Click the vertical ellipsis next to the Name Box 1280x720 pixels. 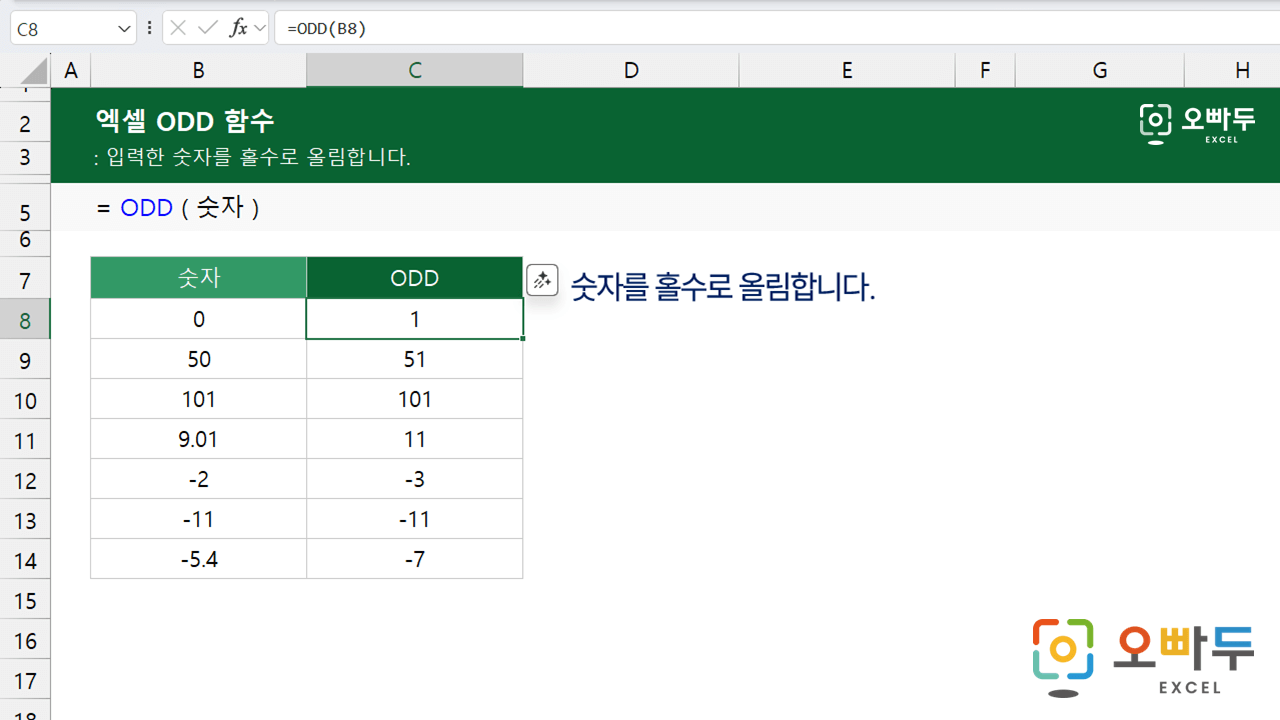click(149, 27)
